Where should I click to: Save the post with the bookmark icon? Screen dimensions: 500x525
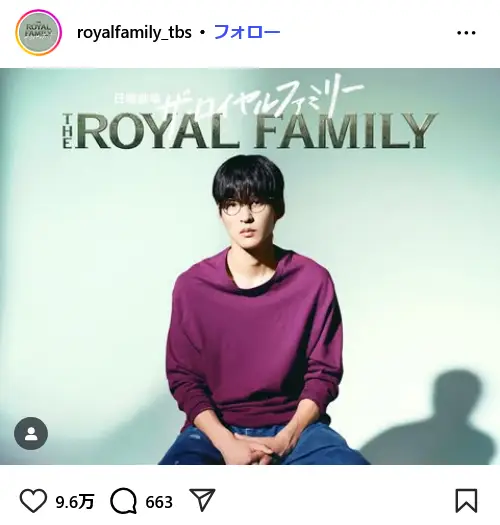[466, 501]
